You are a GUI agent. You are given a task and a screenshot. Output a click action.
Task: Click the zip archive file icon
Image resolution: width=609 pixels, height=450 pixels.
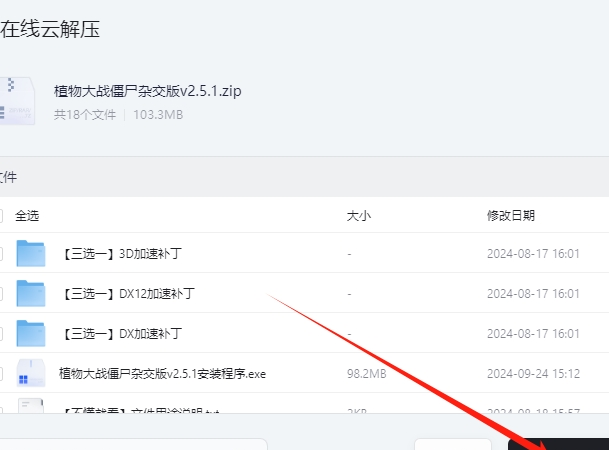[17, 101]
